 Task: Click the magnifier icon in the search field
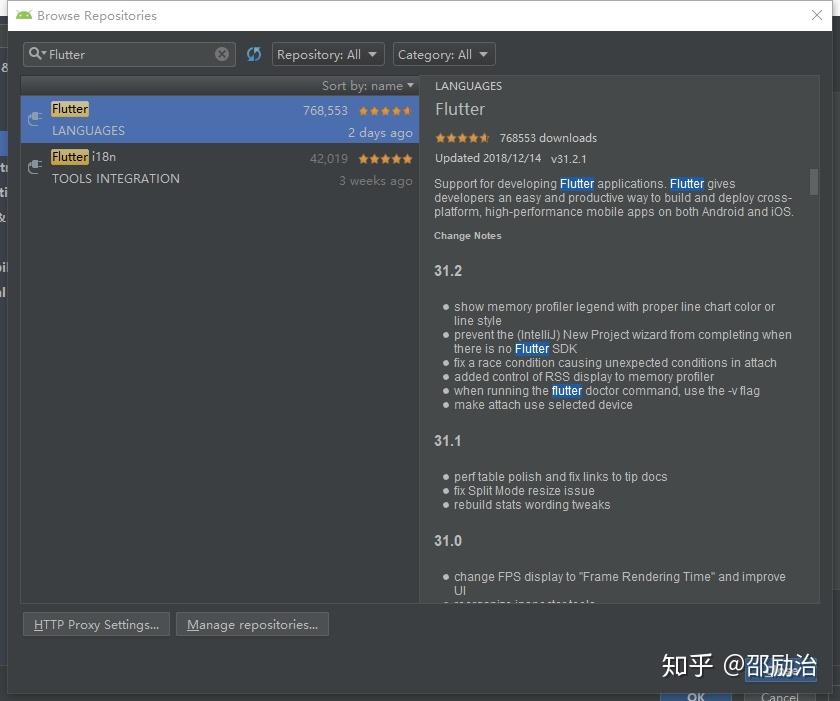click(36, 54)
